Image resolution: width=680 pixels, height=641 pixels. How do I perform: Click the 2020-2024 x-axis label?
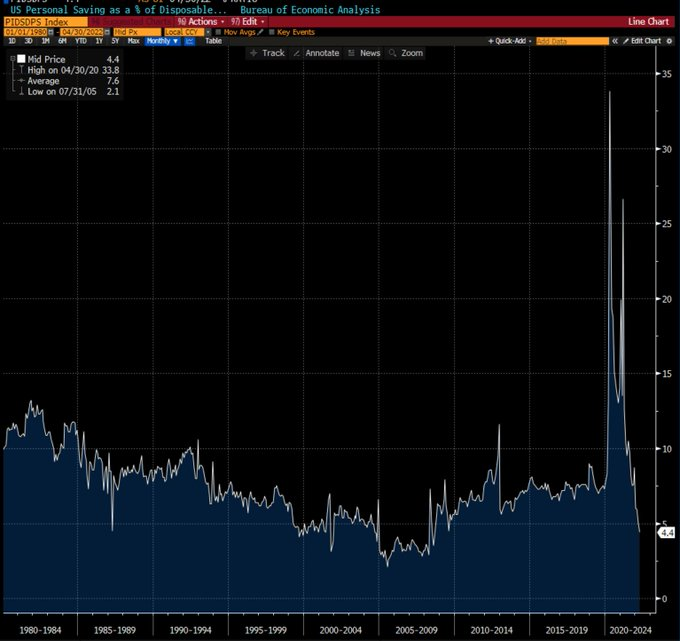630,630
